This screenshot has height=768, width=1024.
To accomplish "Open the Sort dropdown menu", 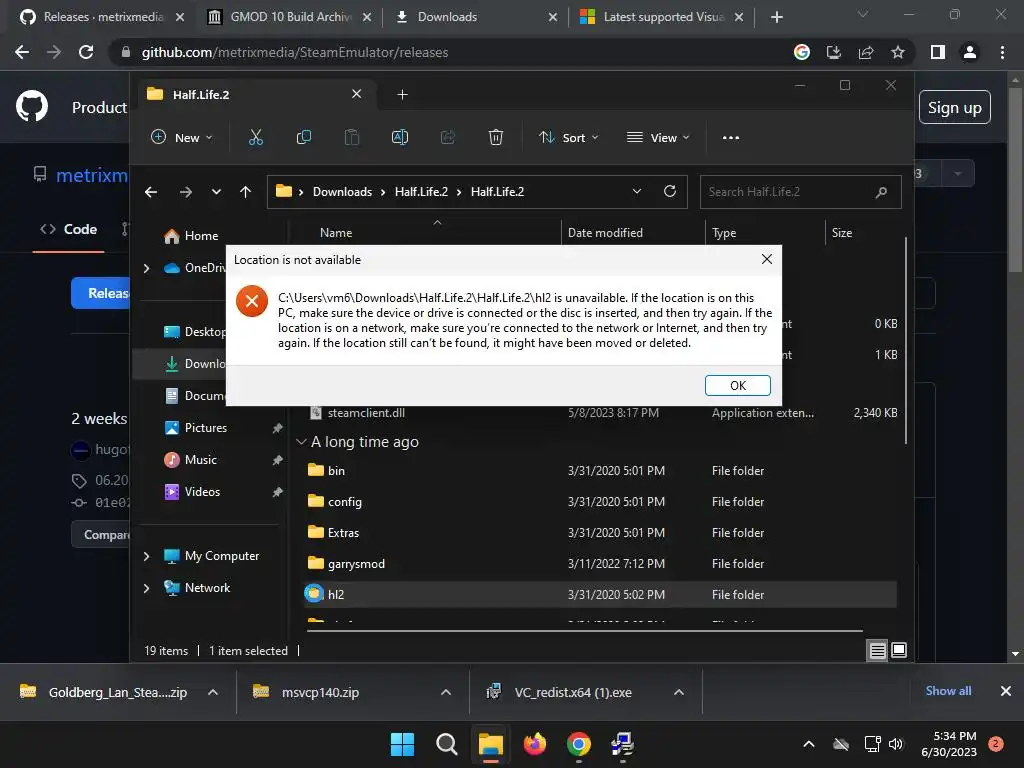I will [x=568, y=137].
